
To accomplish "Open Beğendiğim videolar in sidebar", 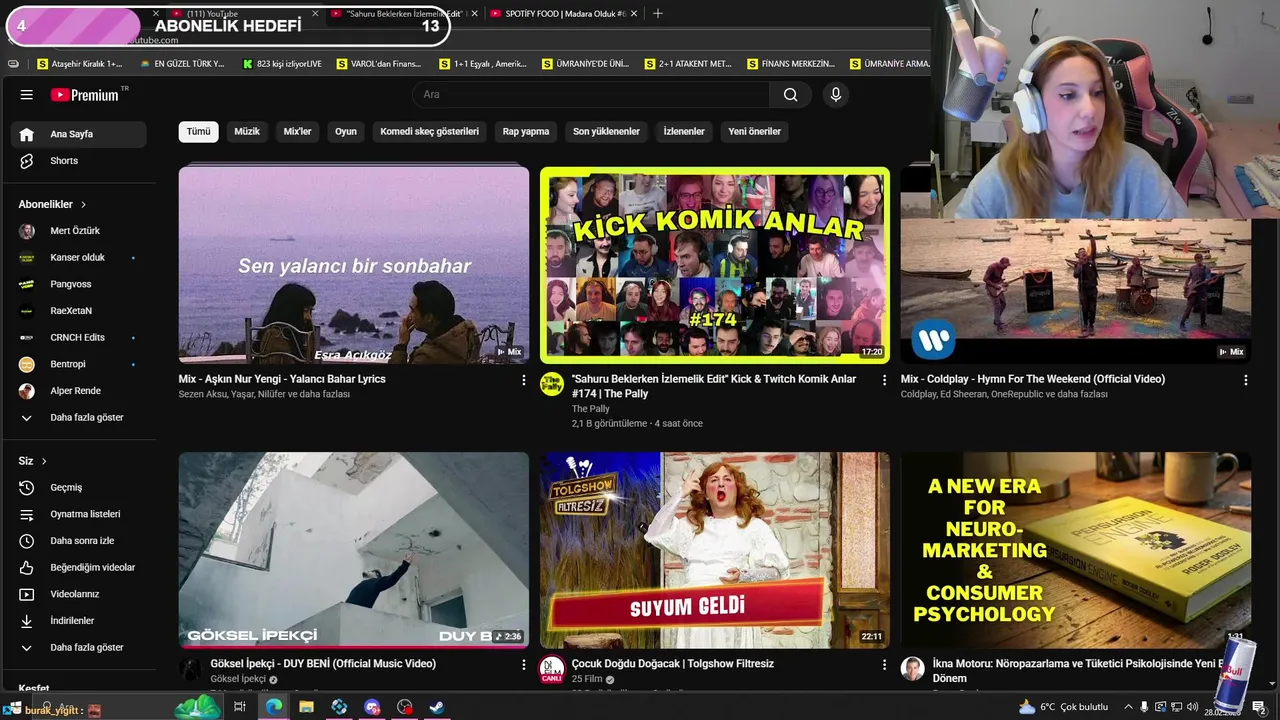I will tap(79, 568).
